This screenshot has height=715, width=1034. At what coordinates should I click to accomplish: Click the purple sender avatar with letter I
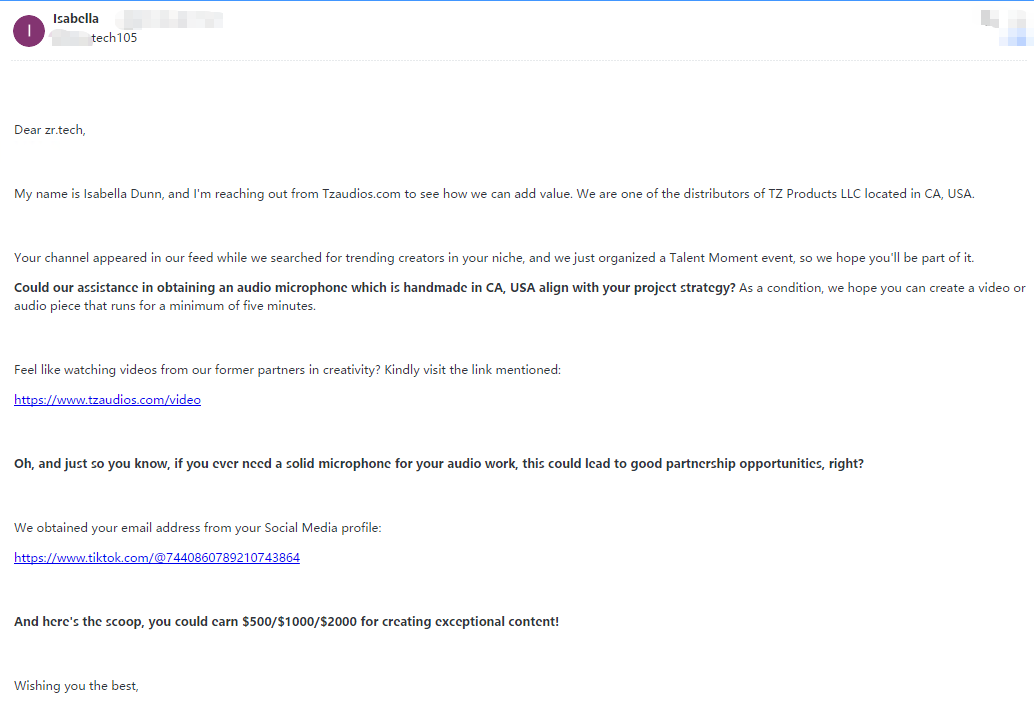28,31
